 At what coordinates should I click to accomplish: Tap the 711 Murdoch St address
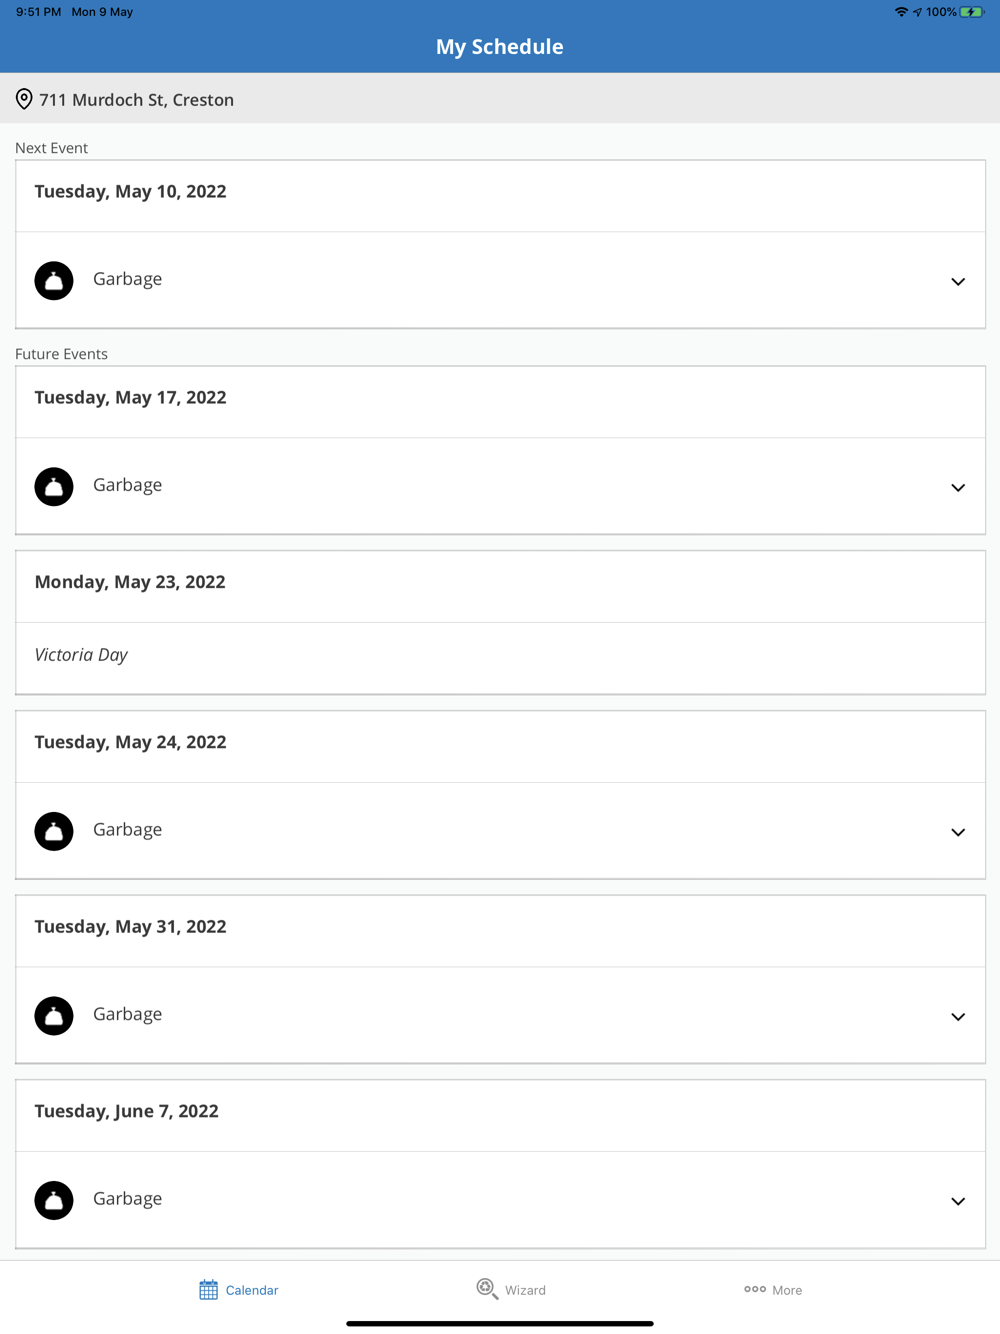click(x=137, y=100)
